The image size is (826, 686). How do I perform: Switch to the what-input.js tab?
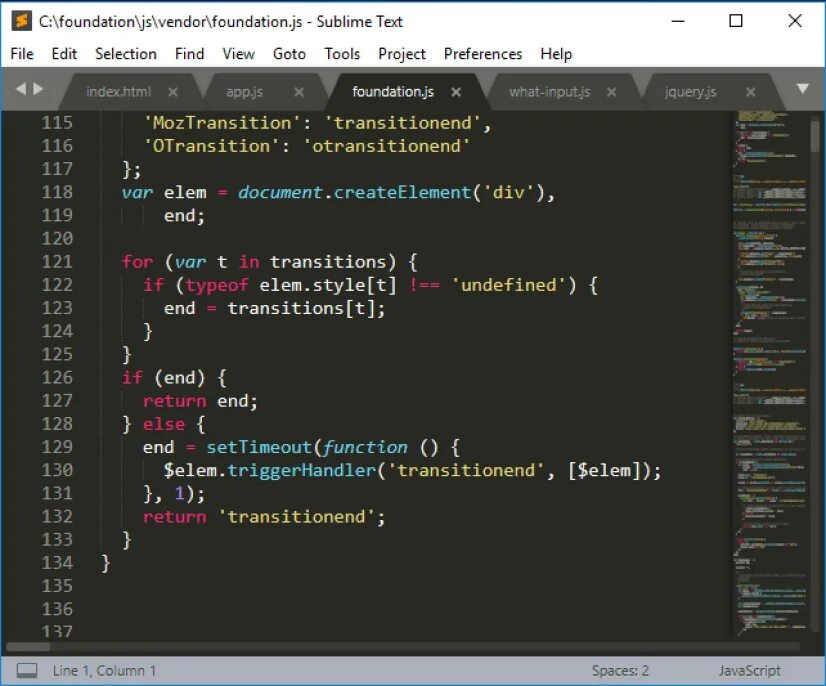(549, 92)
